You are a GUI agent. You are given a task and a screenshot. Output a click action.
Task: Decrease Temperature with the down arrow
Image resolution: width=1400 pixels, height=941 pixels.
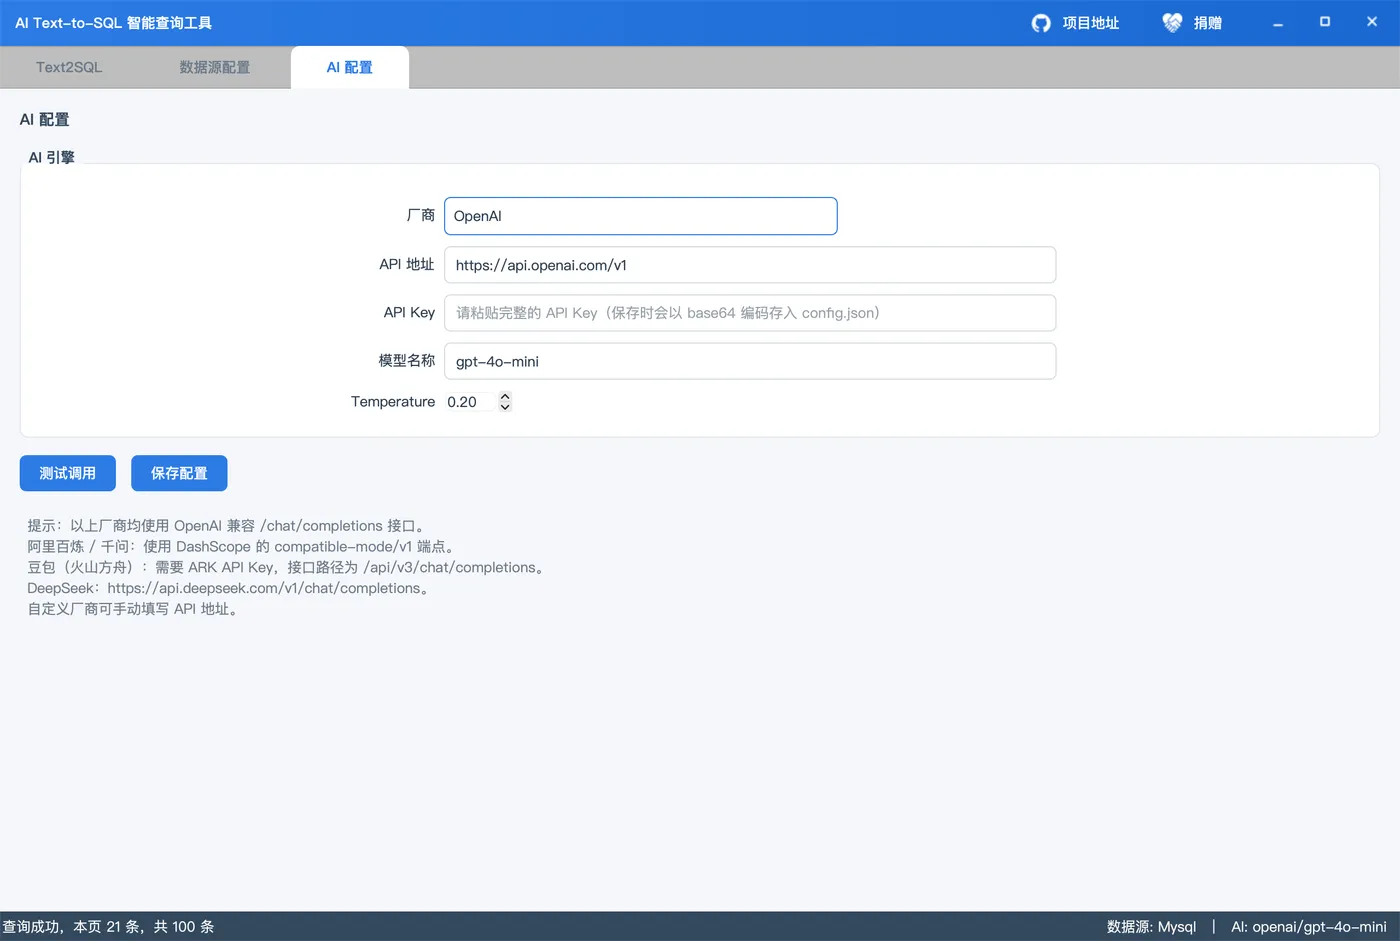pos(505,407)
